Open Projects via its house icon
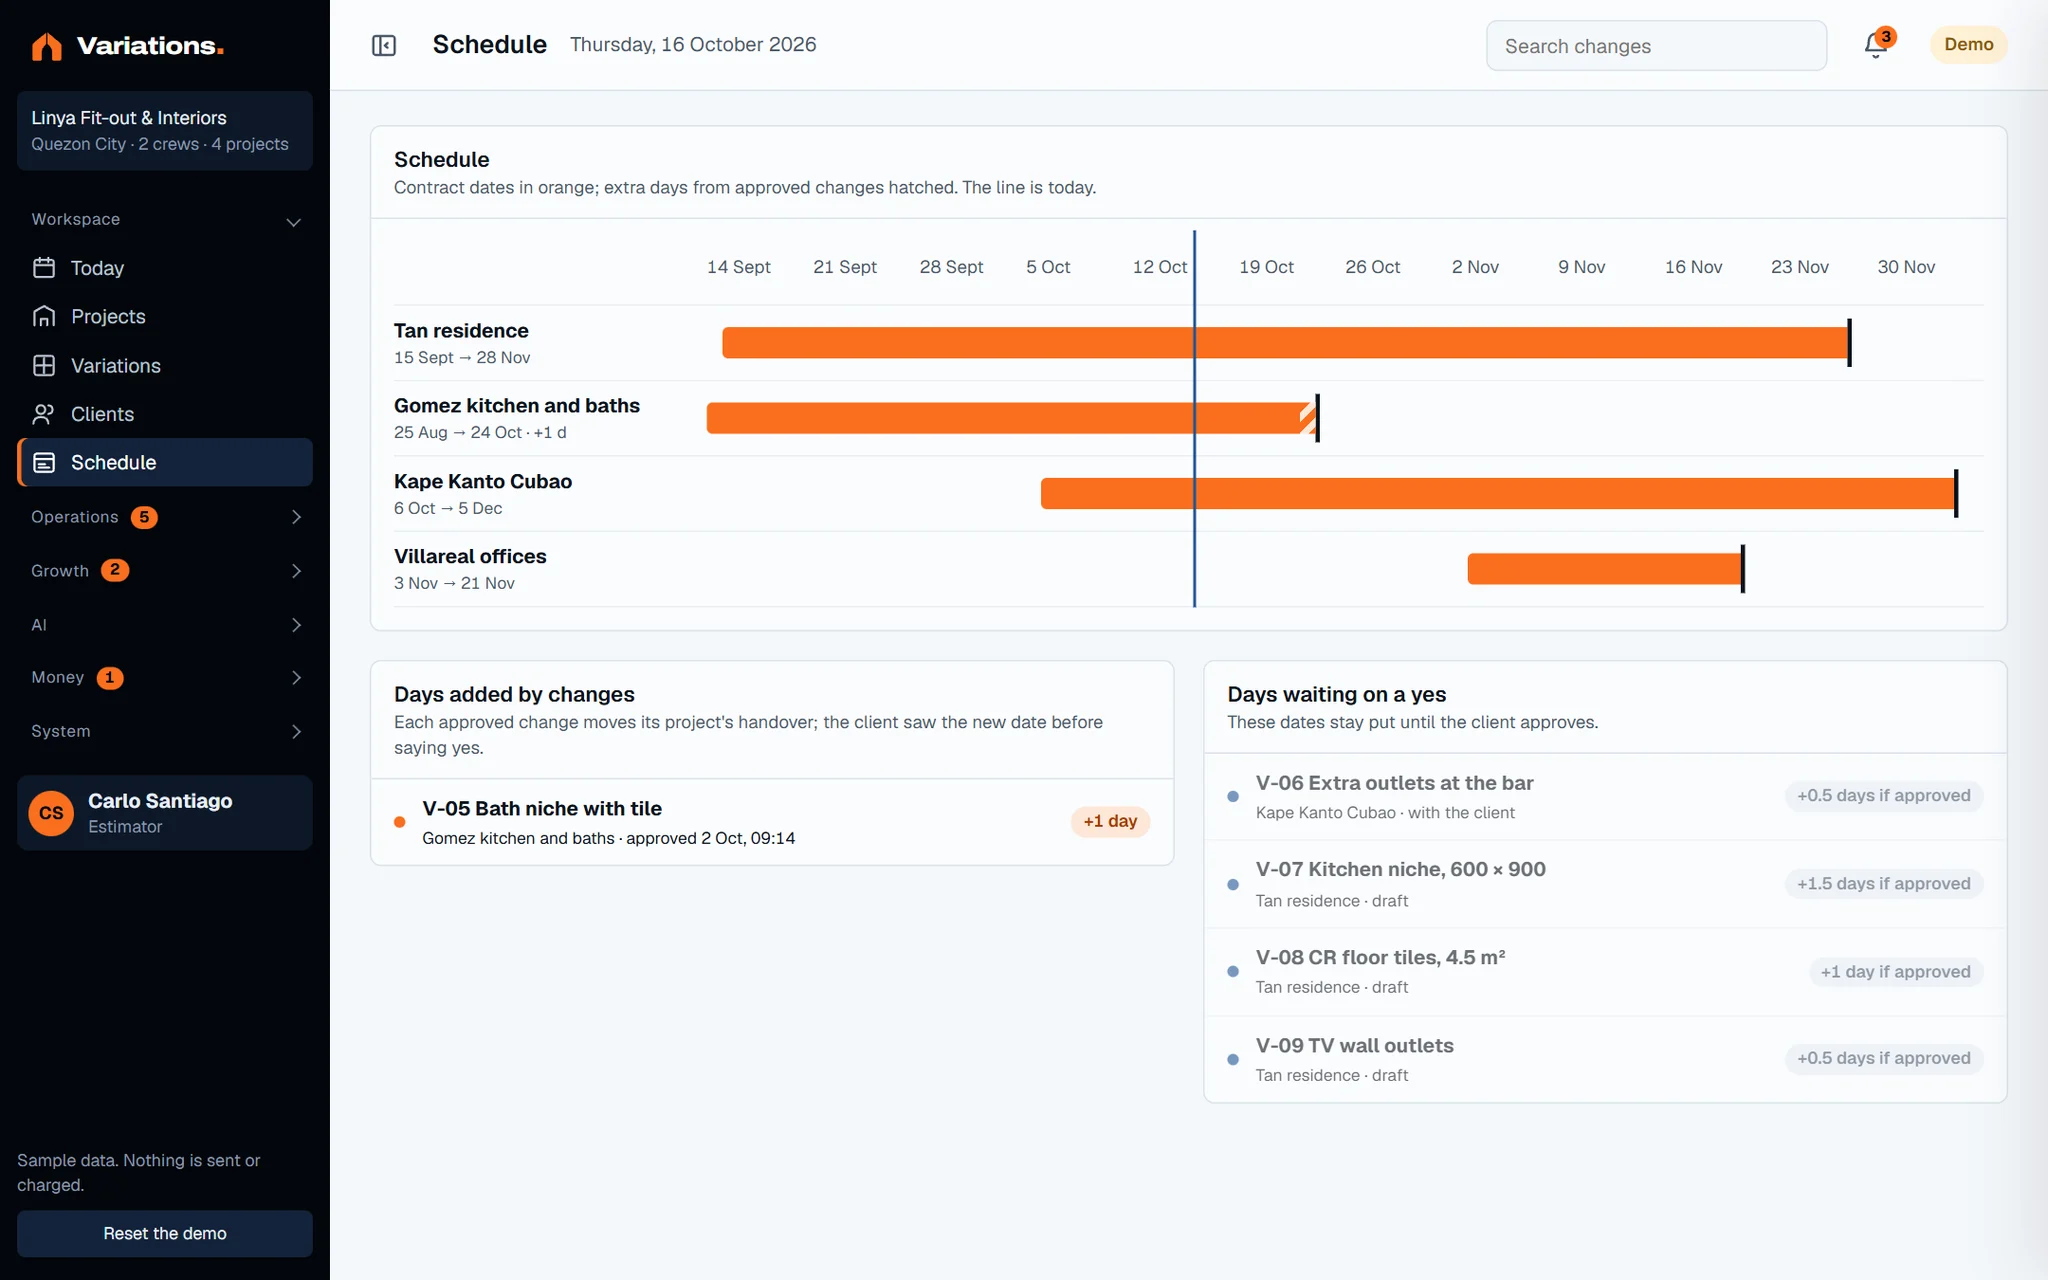 pos(44,316)
